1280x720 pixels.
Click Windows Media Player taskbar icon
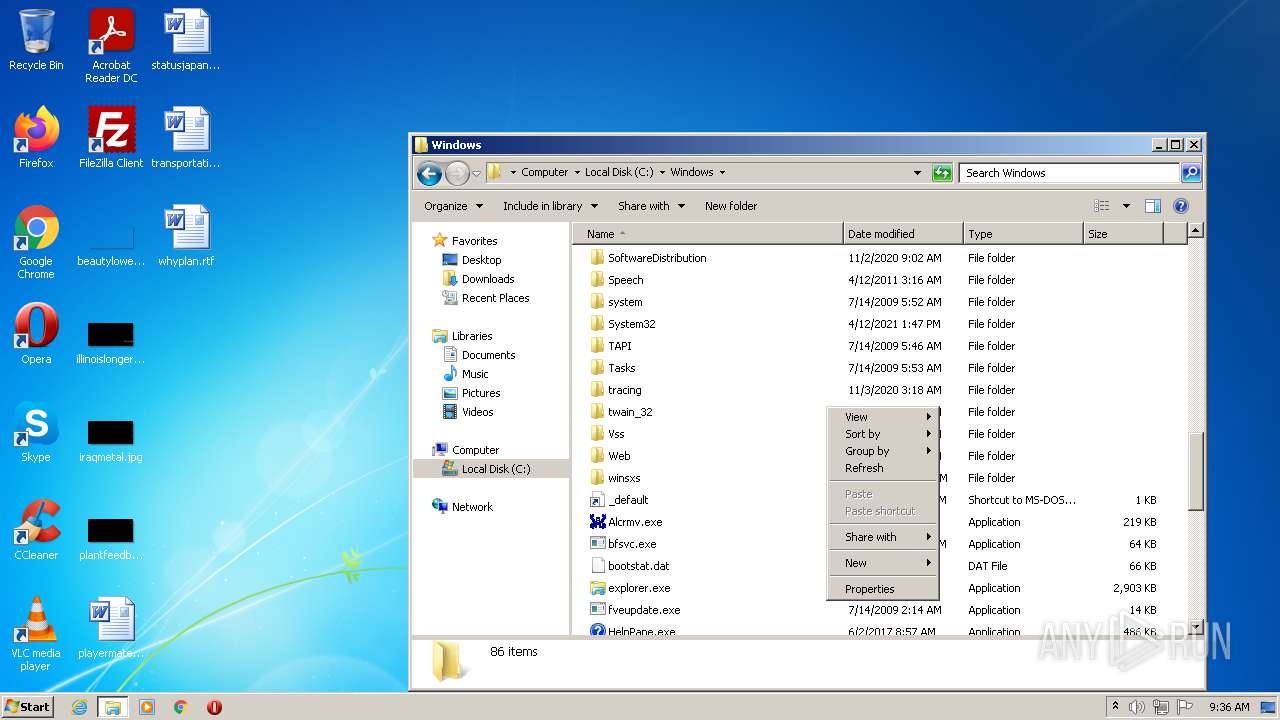tap(147, 707)
